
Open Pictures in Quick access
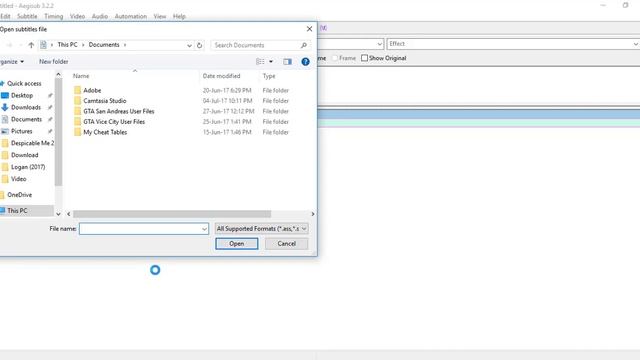tap(21, 131)
